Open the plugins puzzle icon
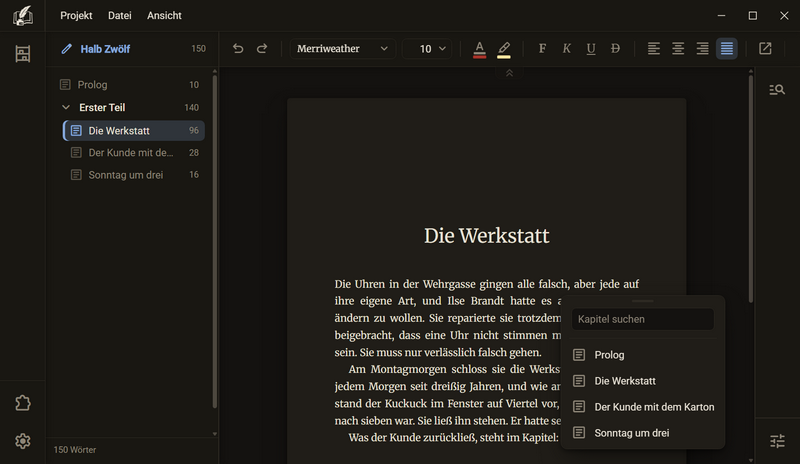The height and width of the screenshot is (464, 800). coord(22,403)
